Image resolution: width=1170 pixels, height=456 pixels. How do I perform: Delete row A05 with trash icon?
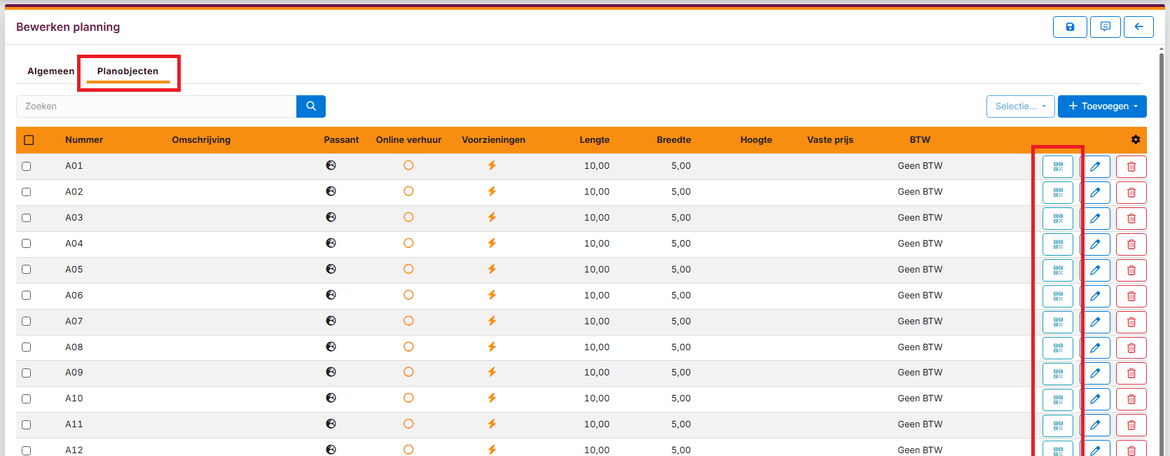(1131, 270)
